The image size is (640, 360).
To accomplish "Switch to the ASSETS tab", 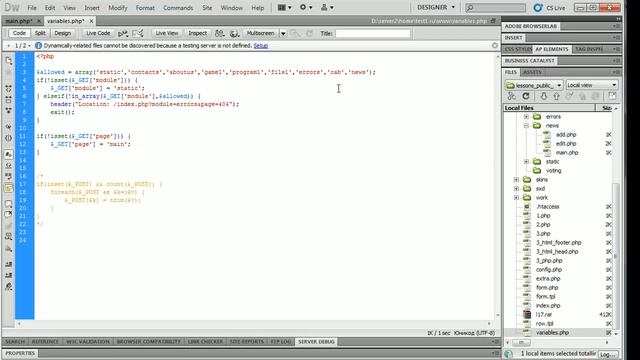I will (532, 72).
